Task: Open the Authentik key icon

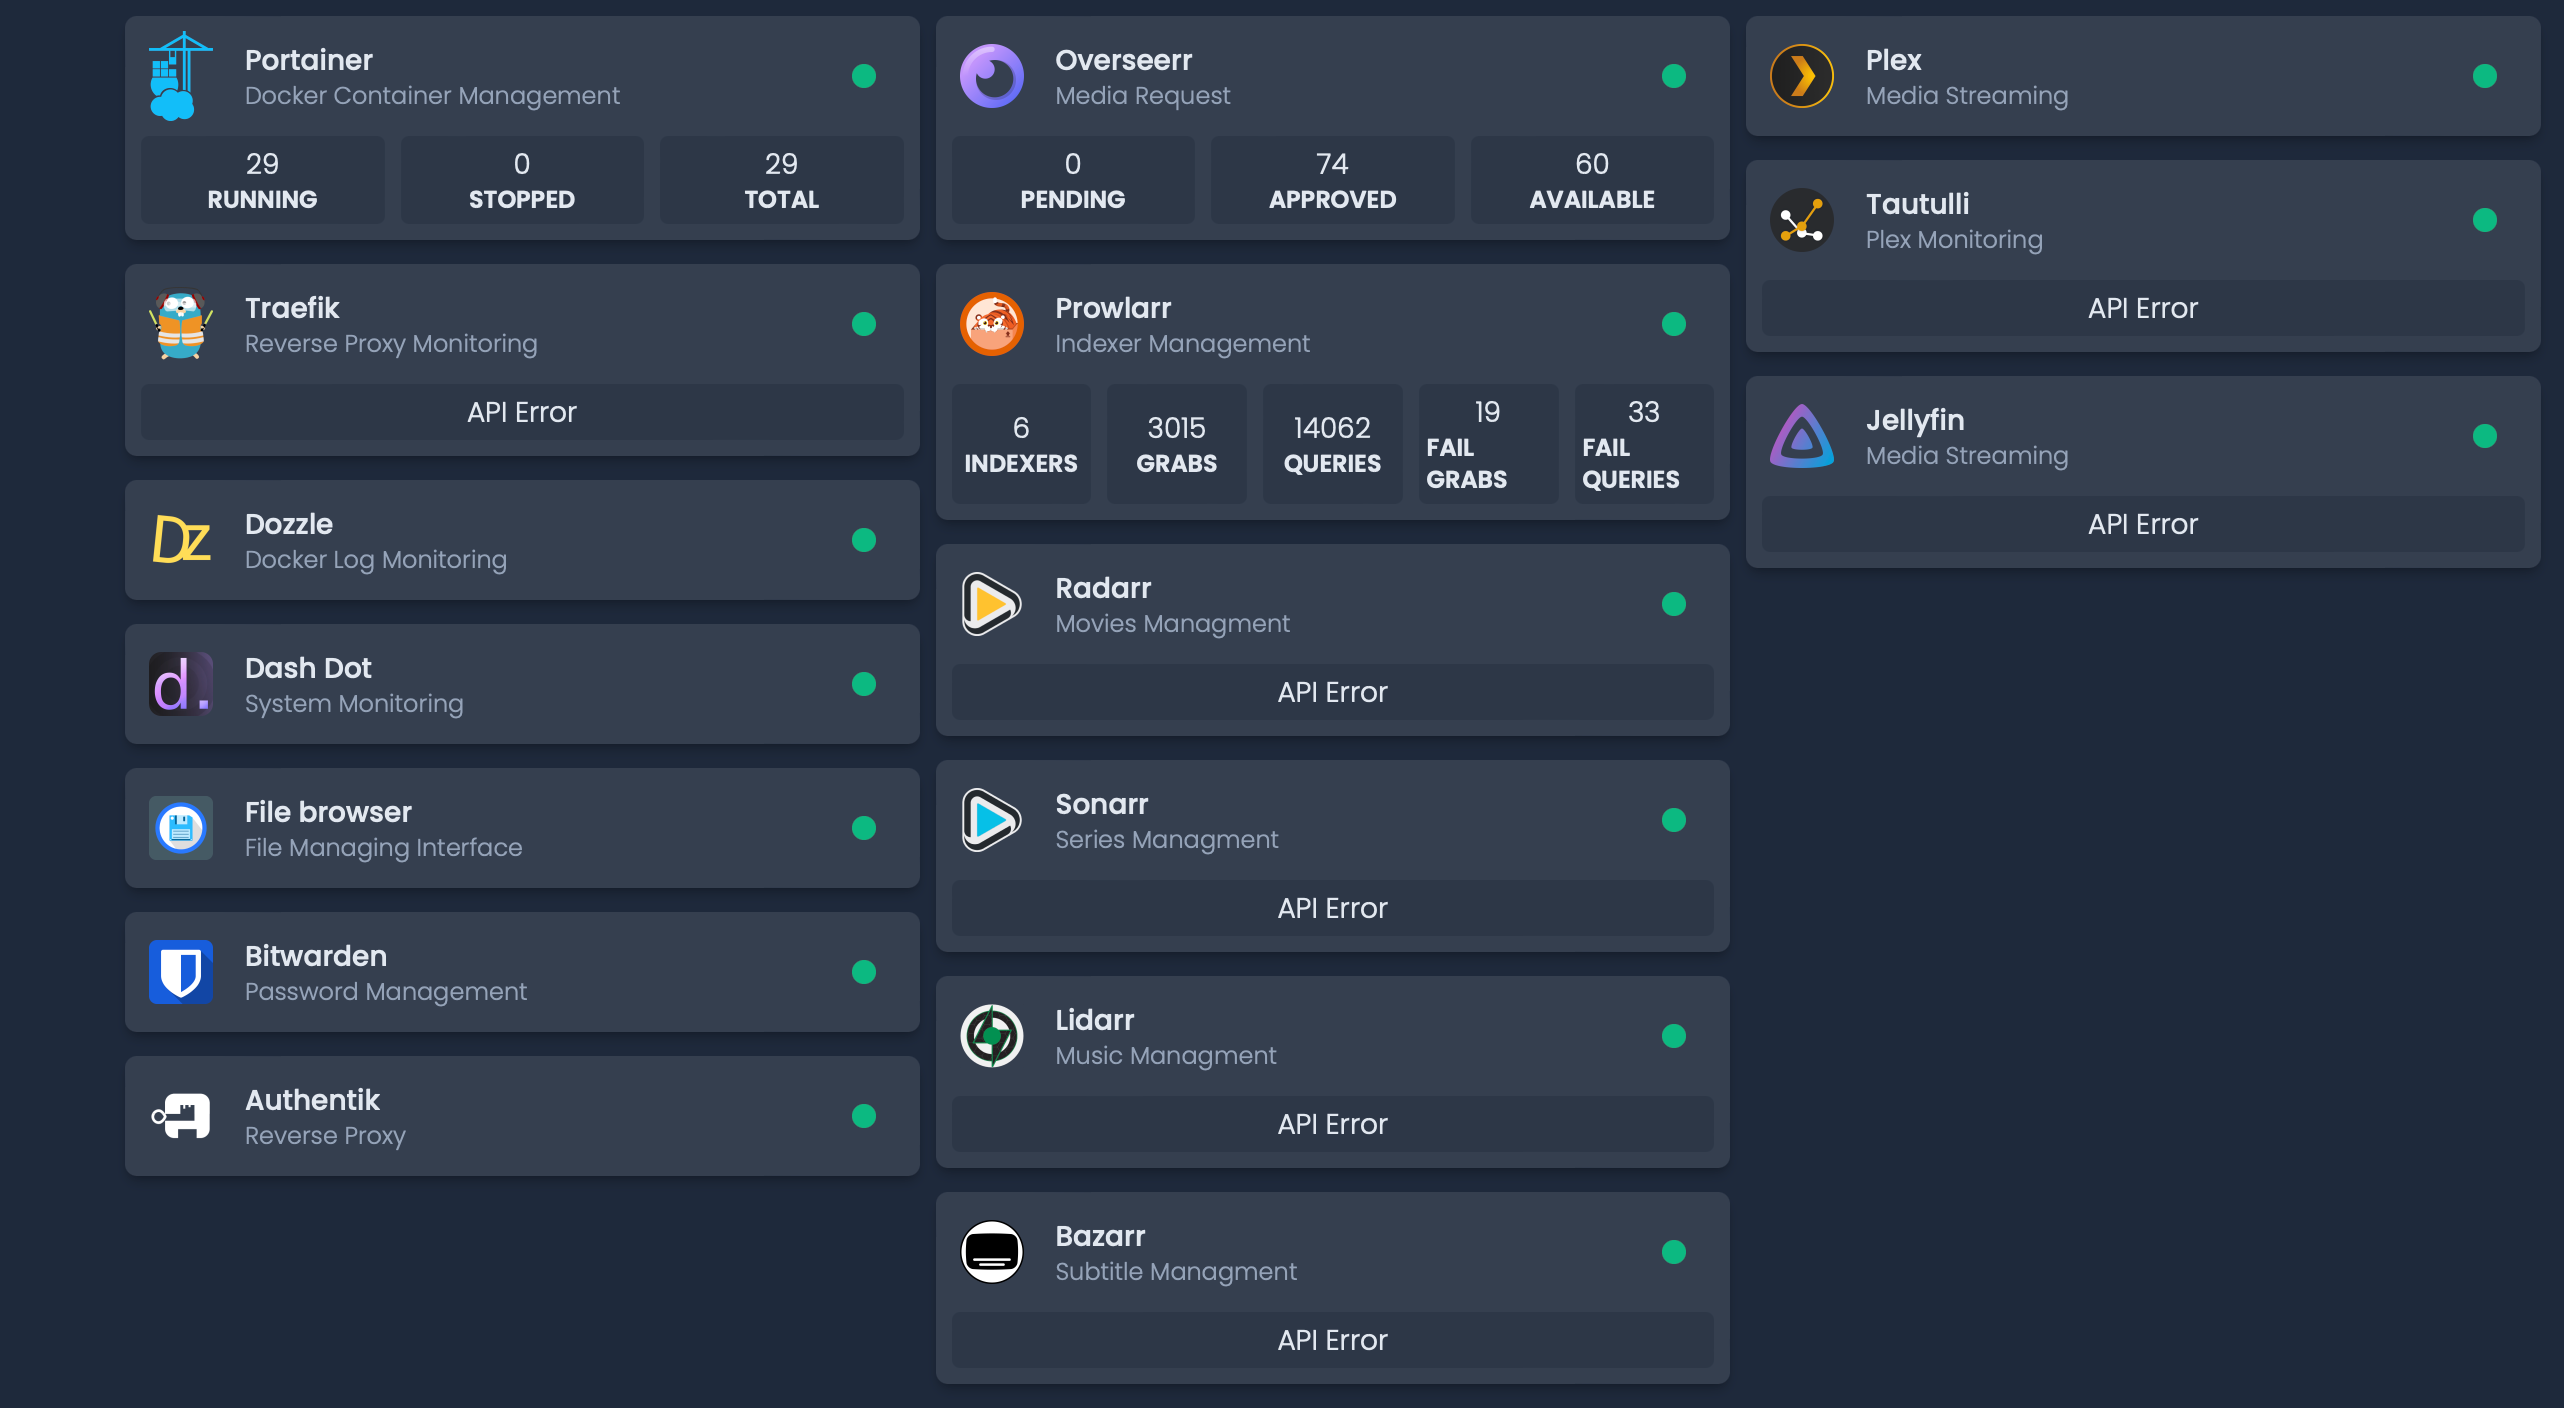Action: pyautogui.click(x=181, y=1115)
